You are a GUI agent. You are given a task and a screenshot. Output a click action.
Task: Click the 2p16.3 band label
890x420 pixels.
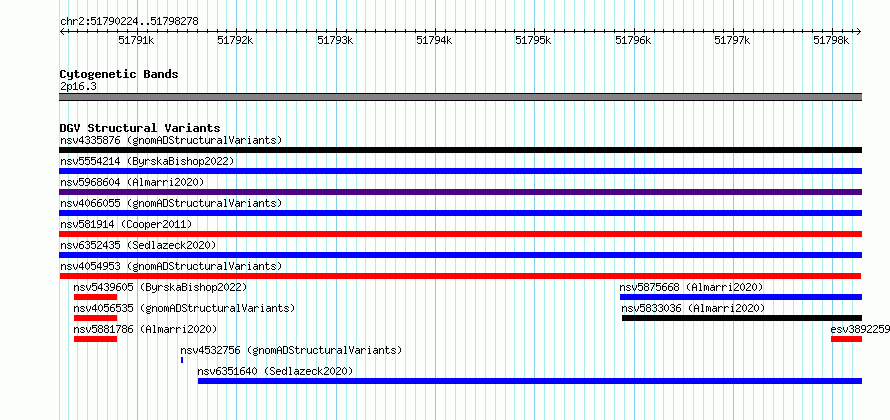(78, 87)
